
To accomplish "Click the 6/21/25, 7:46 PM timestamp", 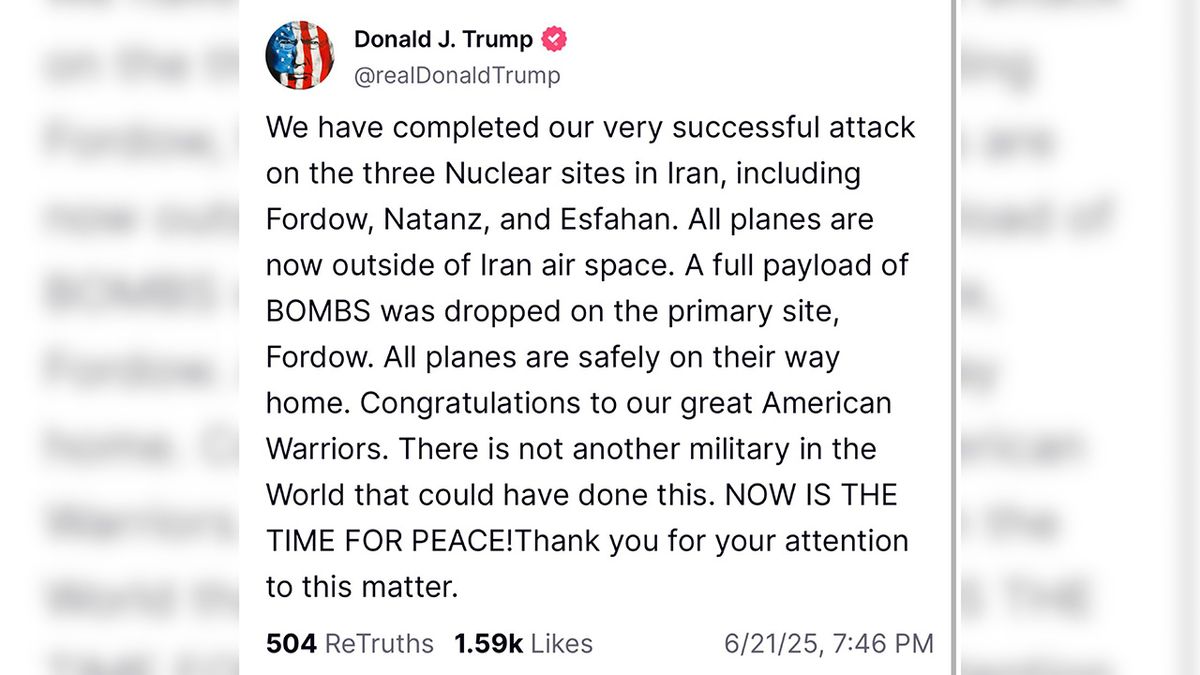I will (x=829, y=643).
